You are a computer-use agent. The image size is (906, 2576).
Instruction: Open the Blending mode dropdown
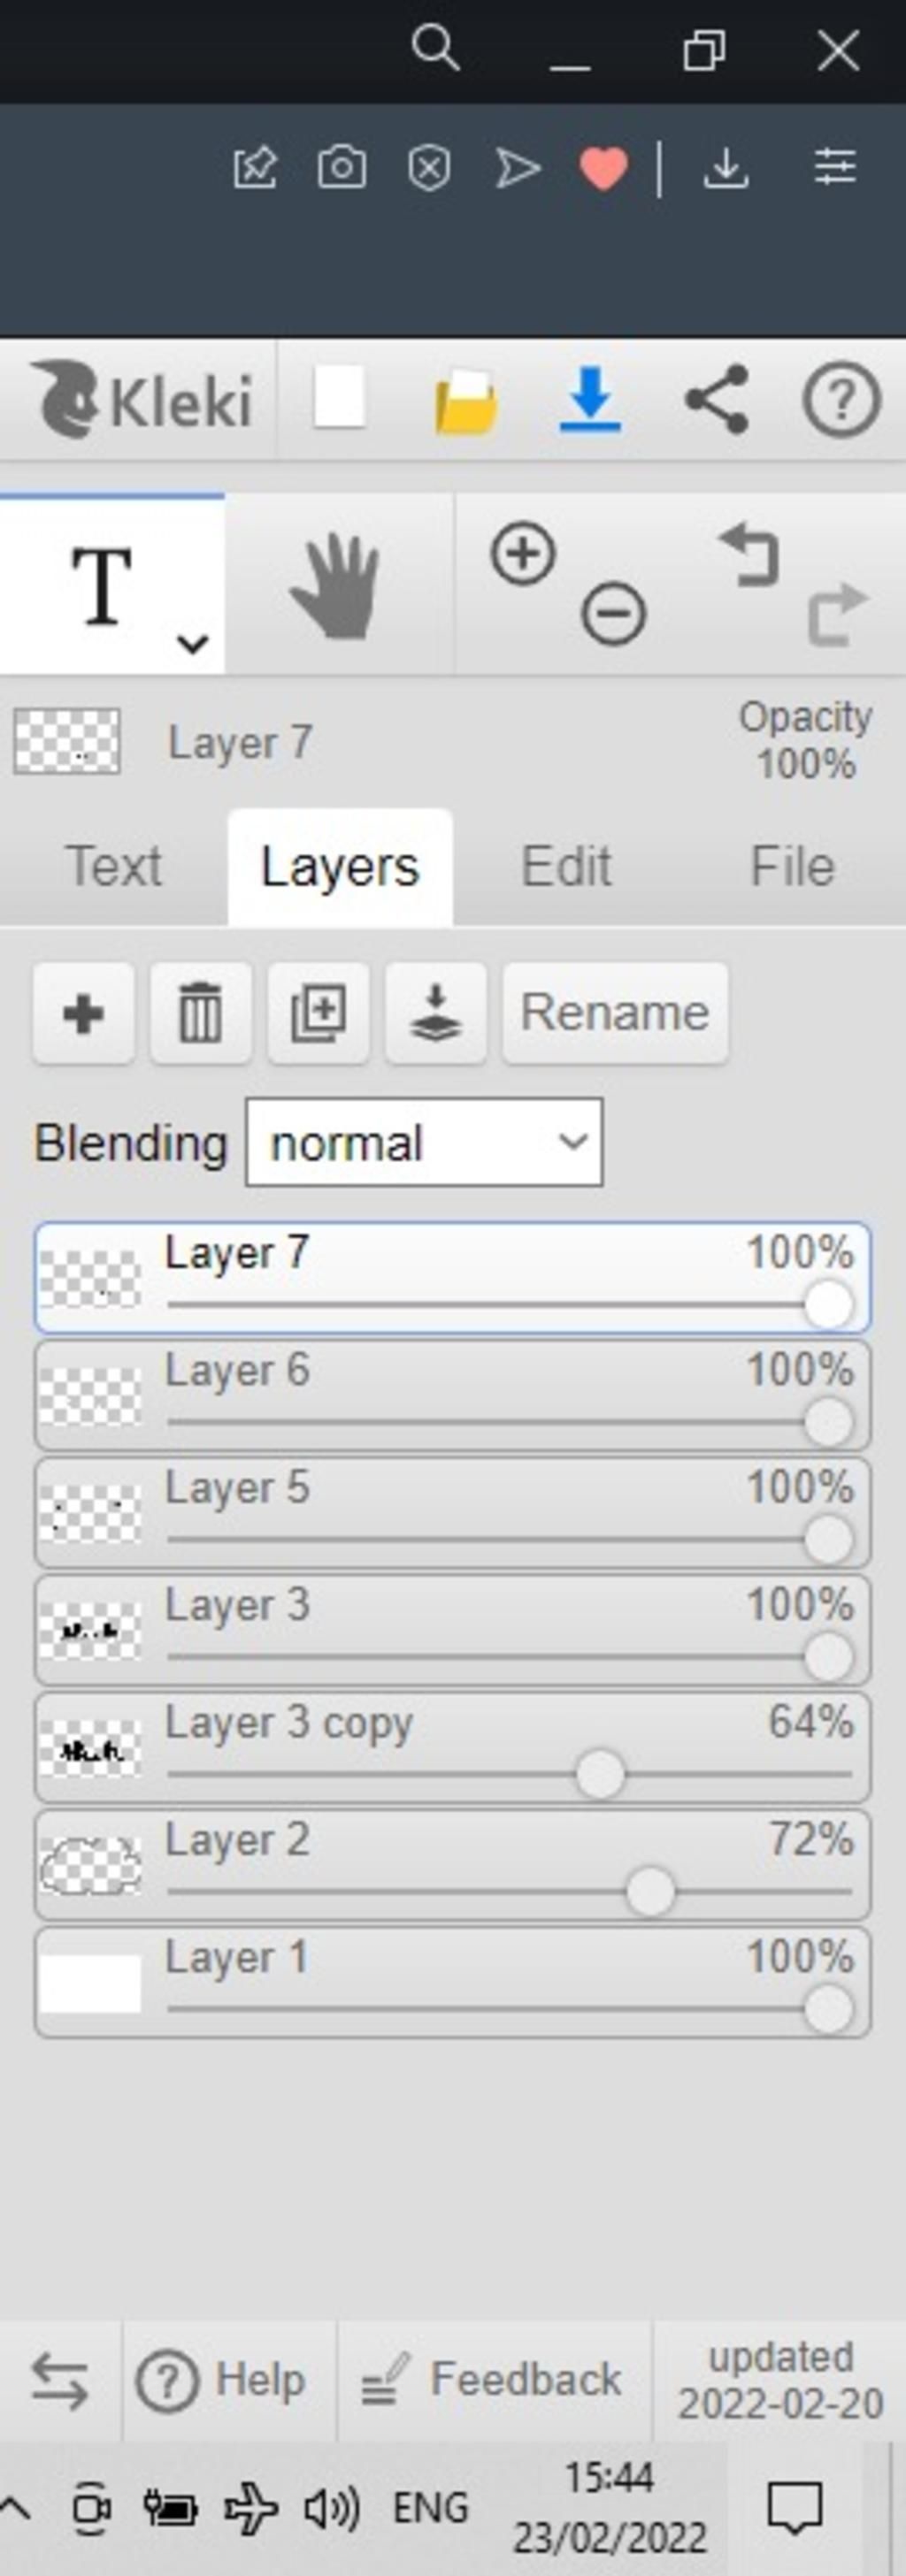[424, 1142]
